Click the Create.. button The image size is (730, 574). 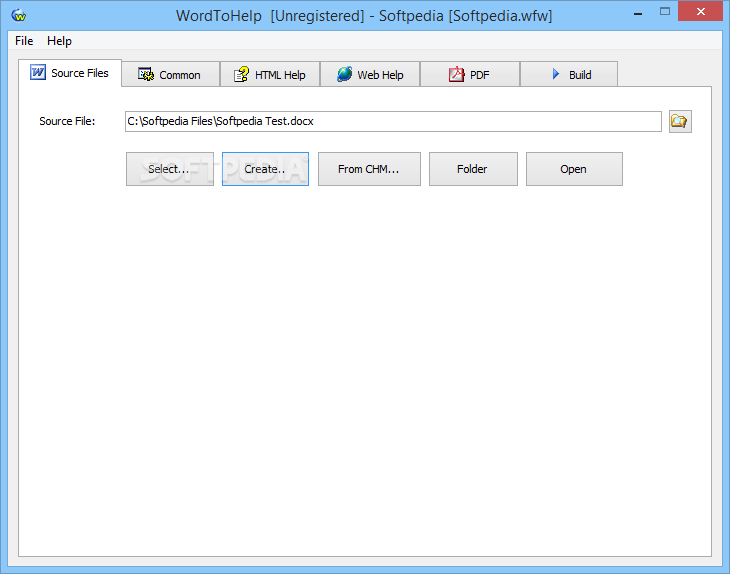(x=265, y=169)
